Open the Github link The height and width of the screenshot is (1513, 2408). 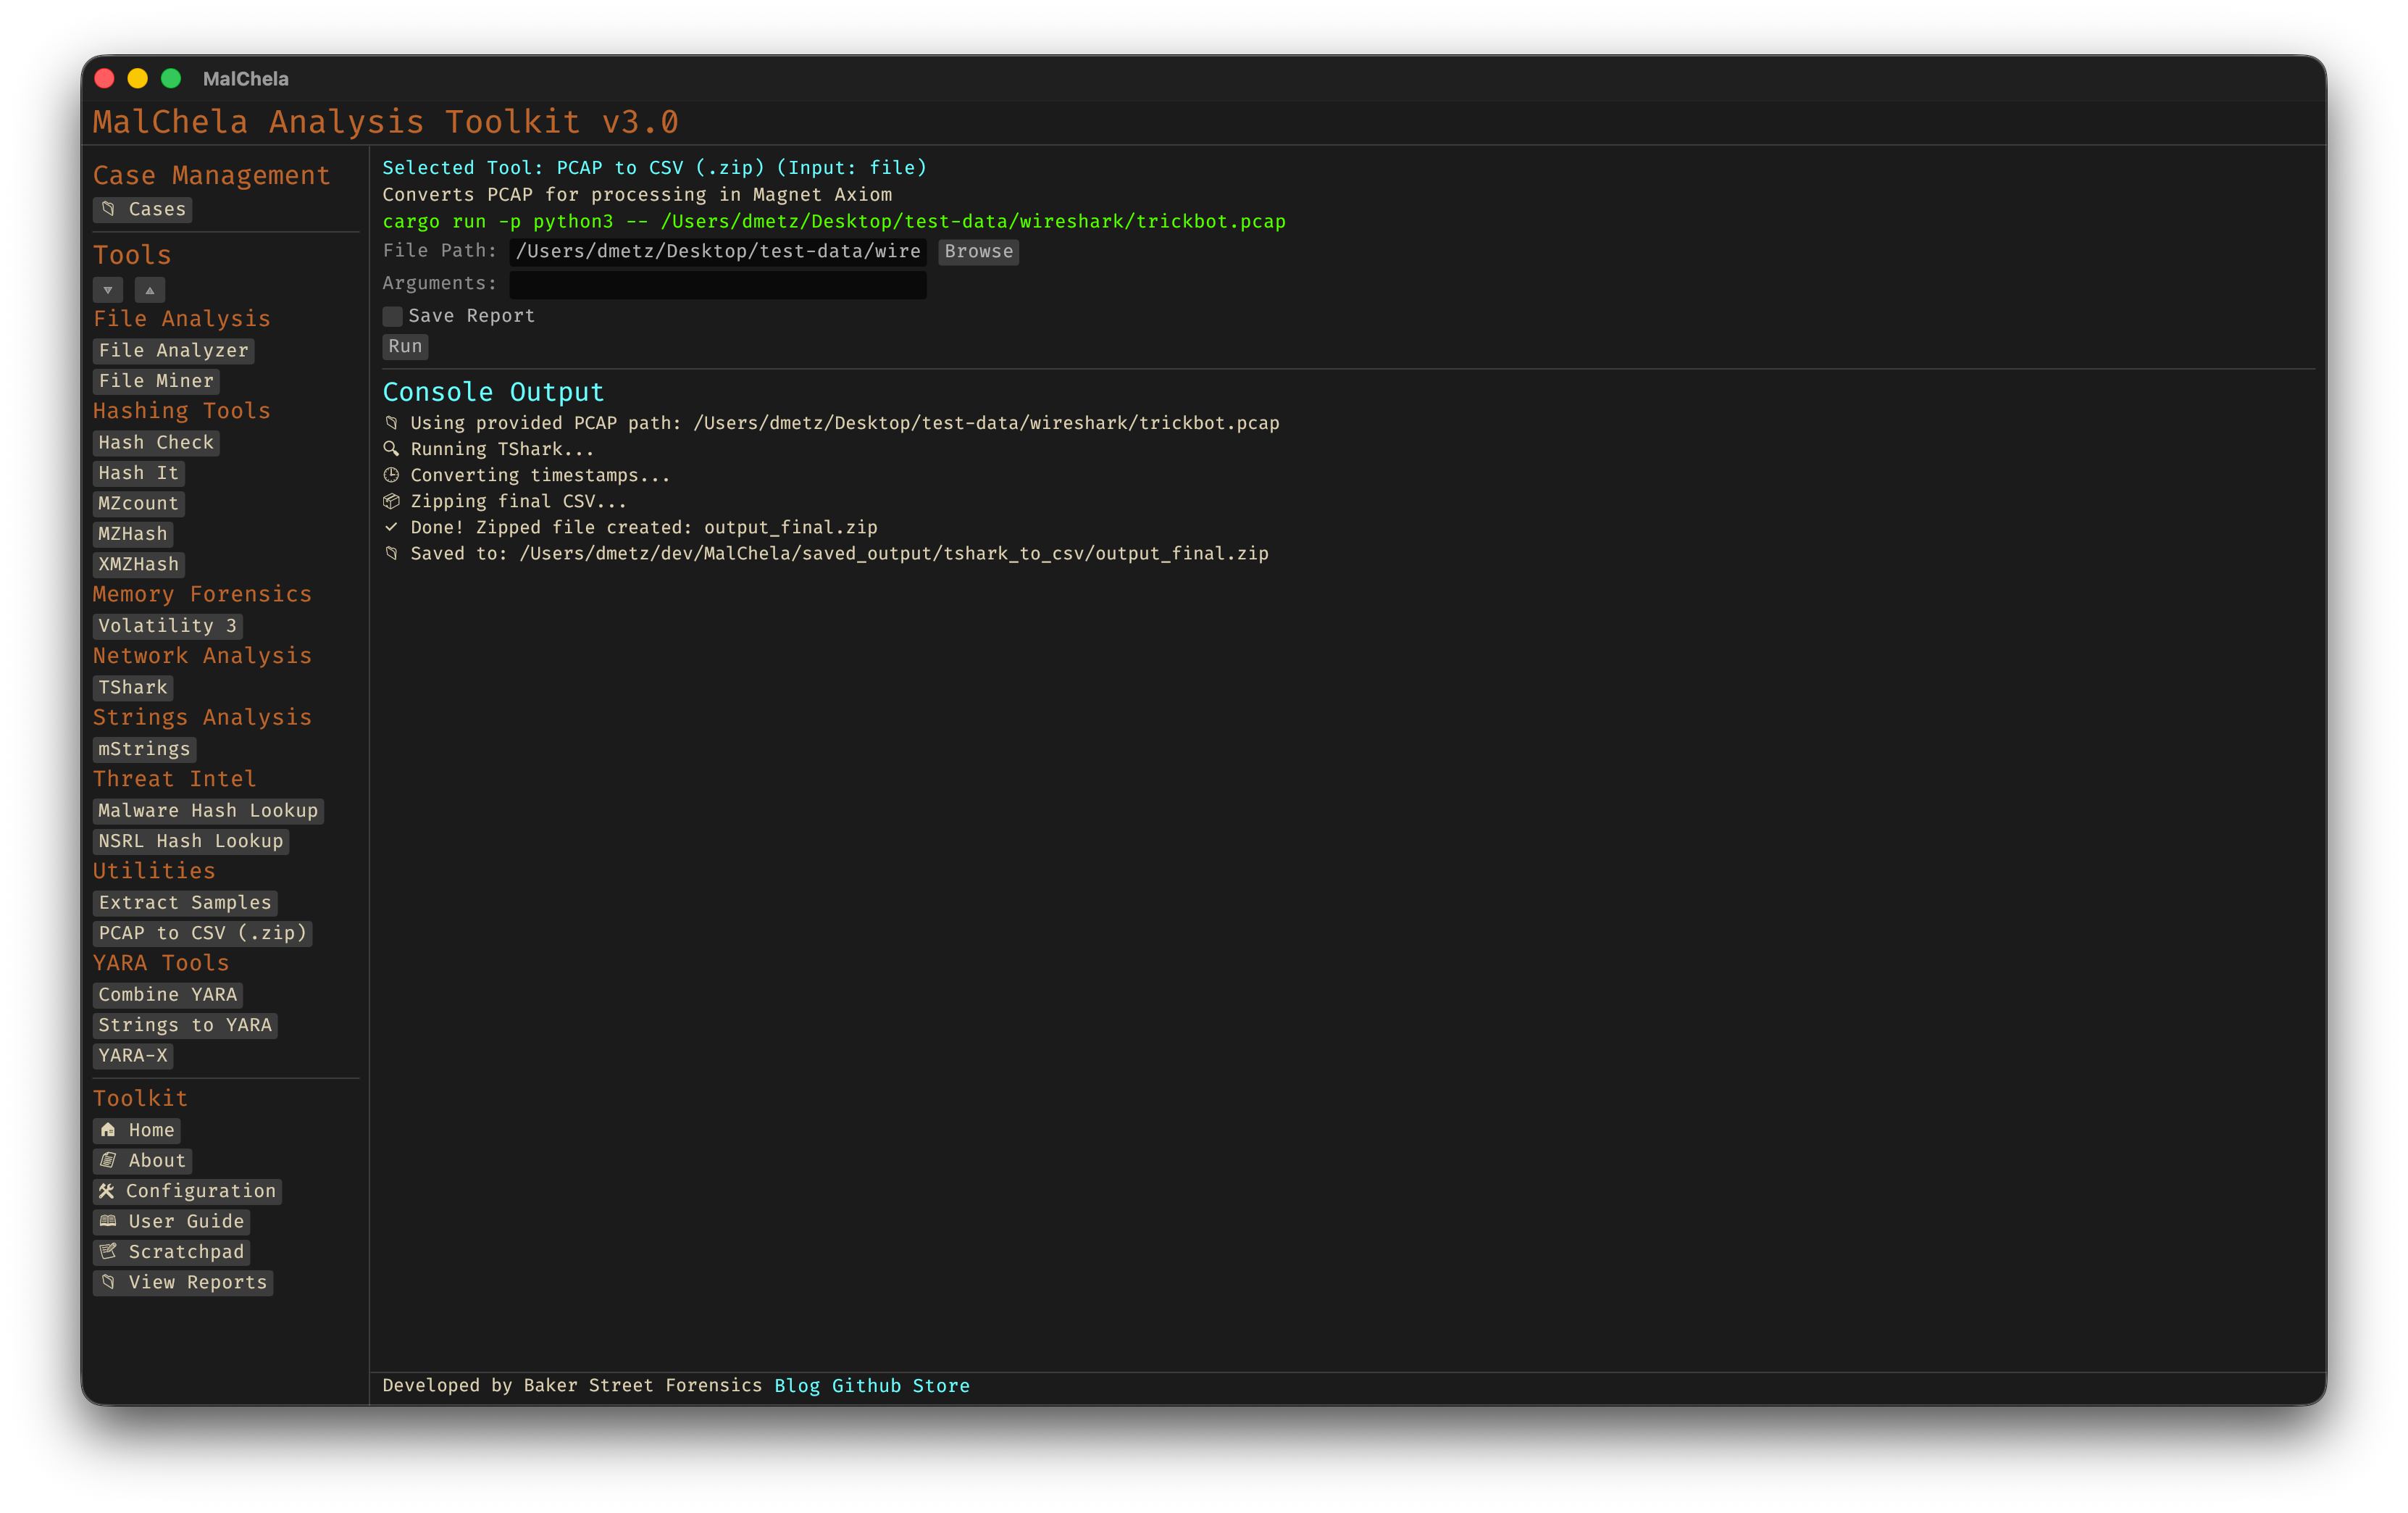866,1385
